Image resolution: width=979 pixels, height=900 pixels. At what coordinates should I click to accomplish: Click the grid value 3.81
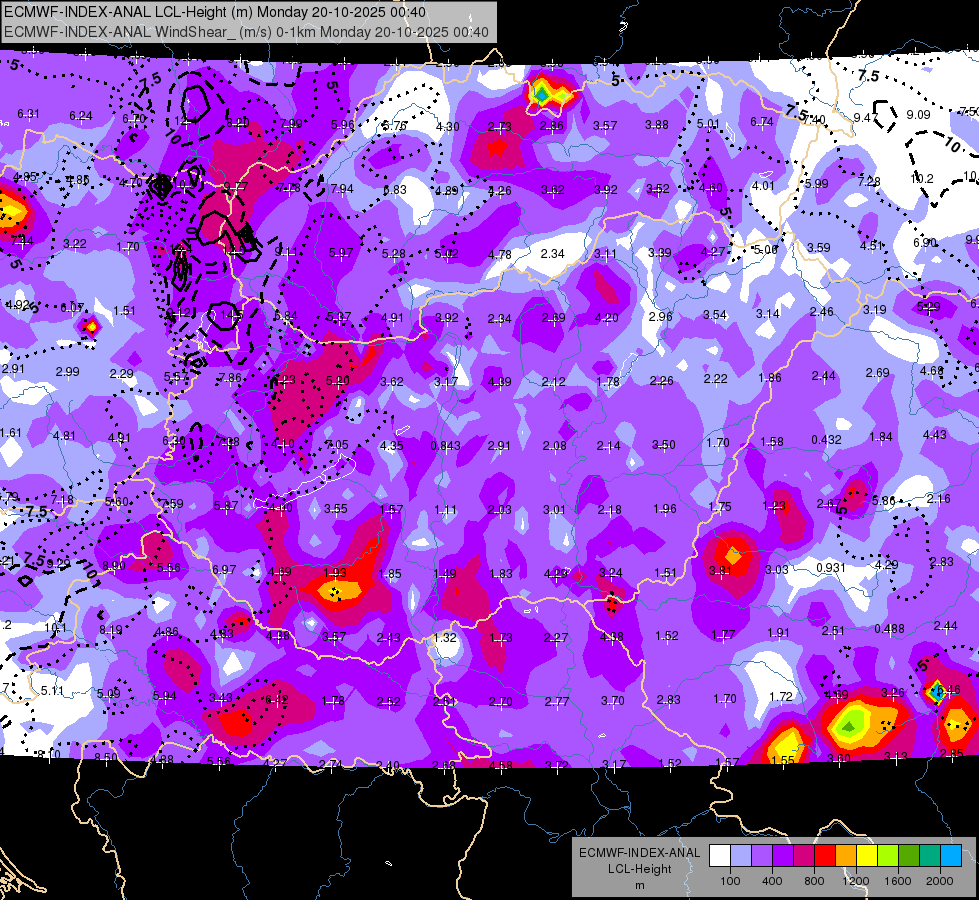pyautogui.click(x=720, y=571)
